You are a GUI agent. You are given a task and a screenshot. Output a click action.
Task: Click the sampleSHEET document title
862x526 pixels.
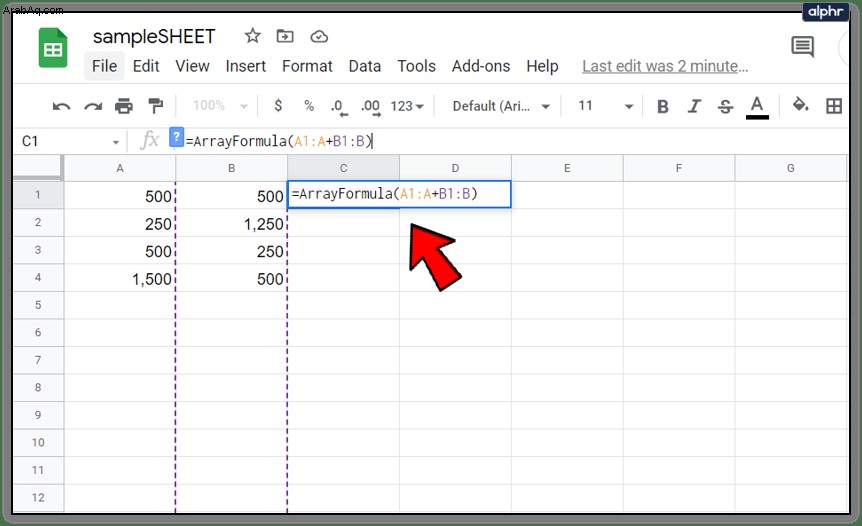point(154,37)
